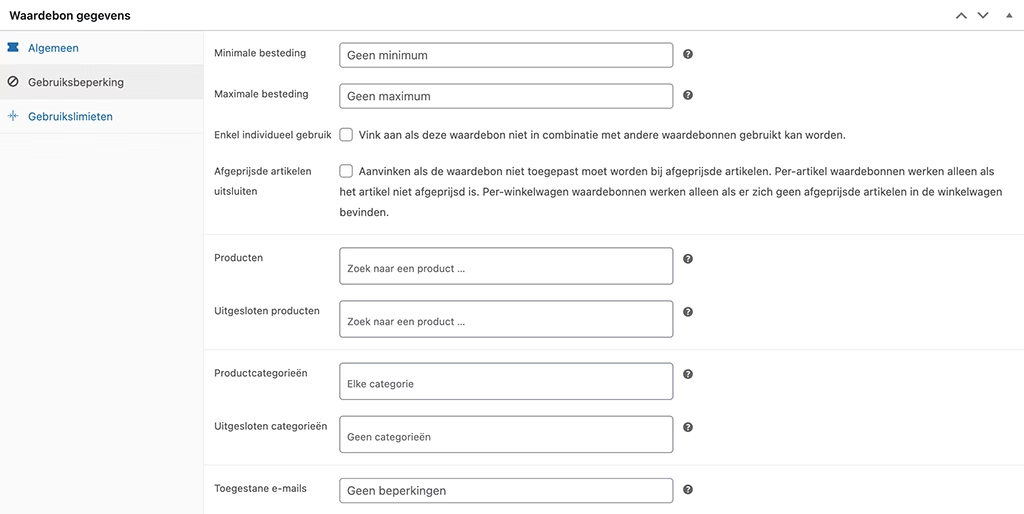
Task: Open the Gebruikslimieten tab
Action: pos(70,116)
